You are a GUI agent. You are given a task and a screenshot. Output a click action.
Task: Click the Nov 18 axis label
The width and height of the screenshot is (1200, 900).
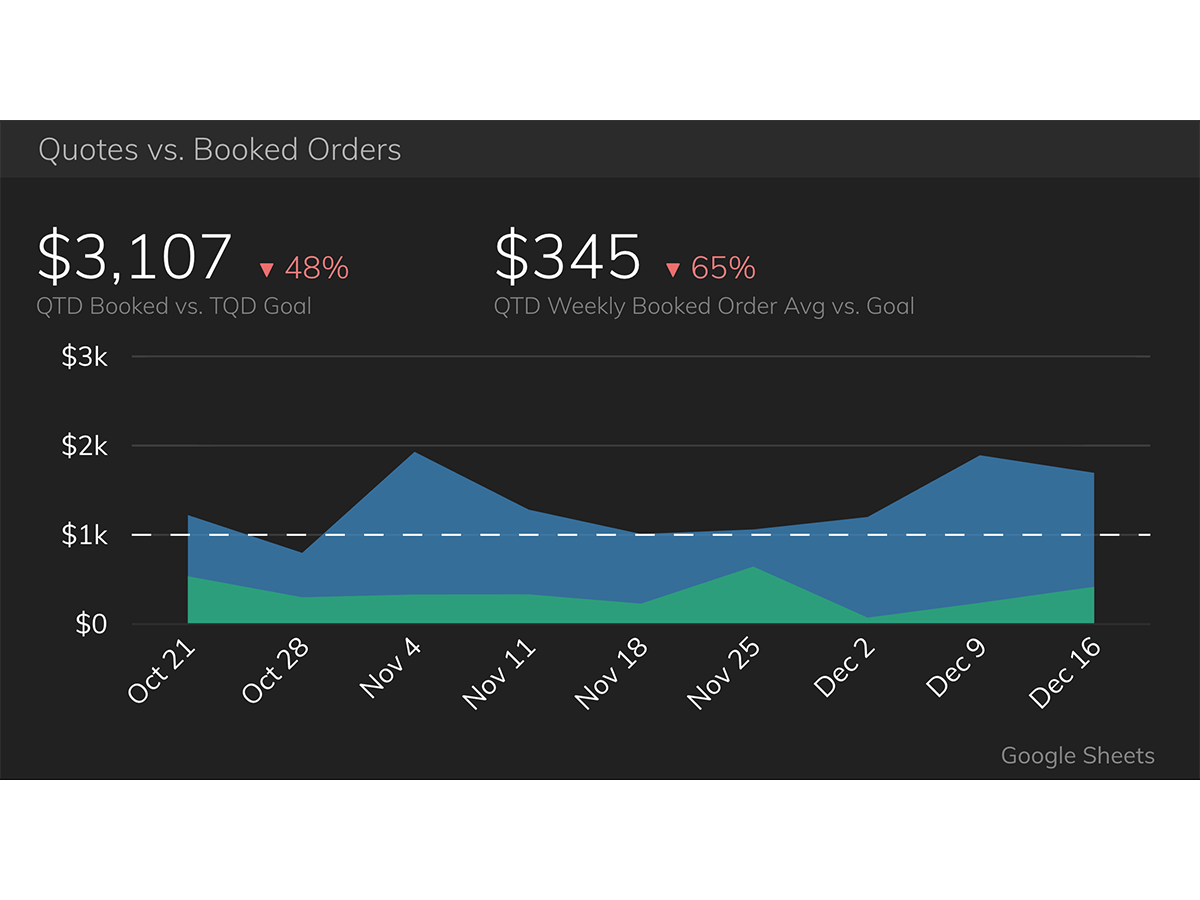(x=613, y=668)
